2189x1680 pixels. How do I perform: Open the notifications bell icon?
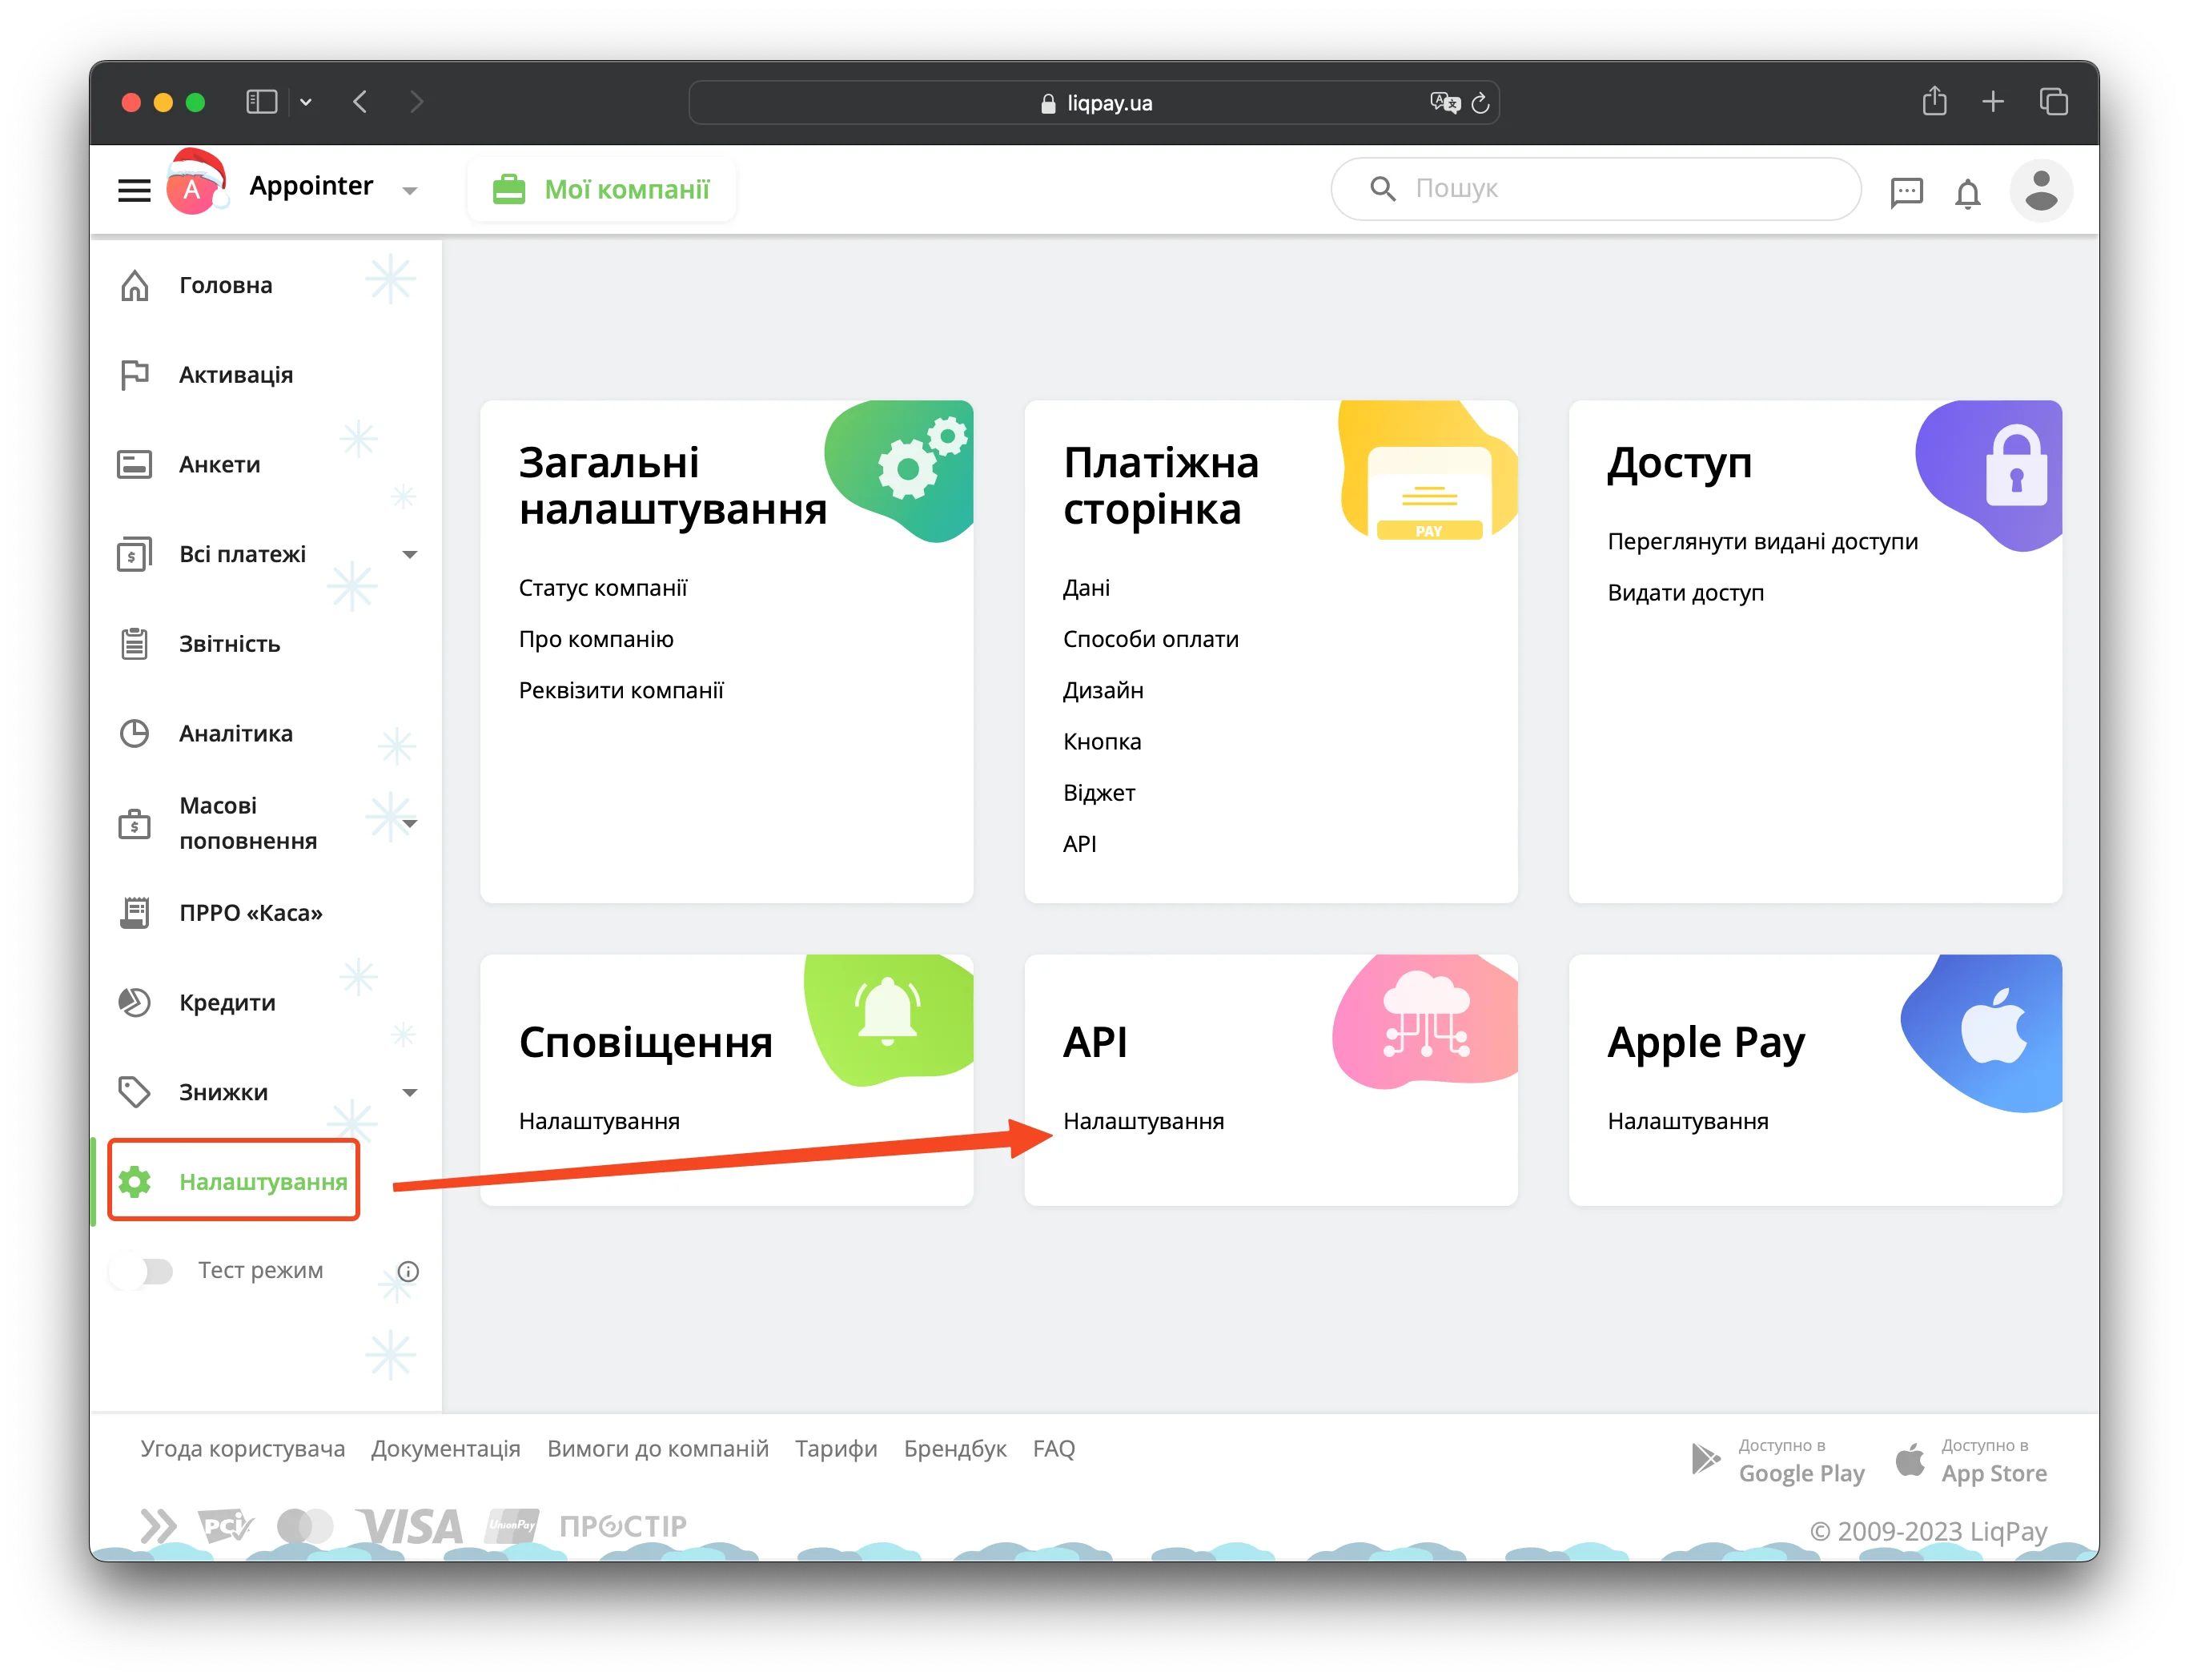(1967, 192)
